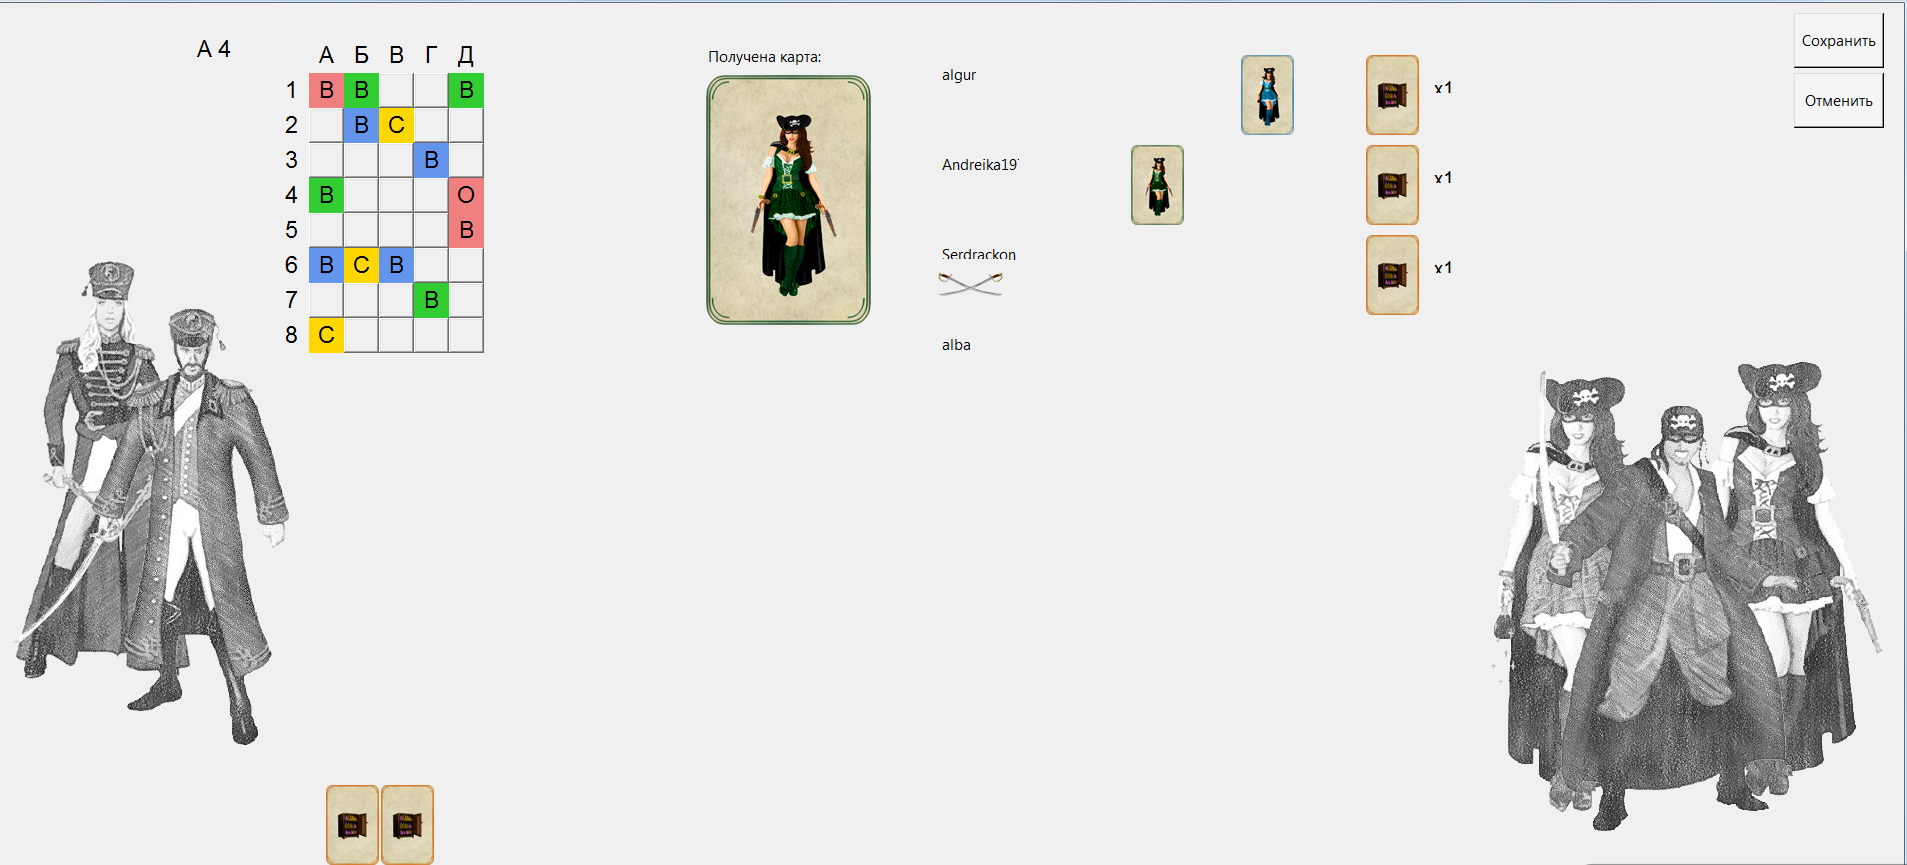Click the cupboard card in Andreika19's row
Viewport: 1907px width, 865px height.
(x=1392, y=185)
